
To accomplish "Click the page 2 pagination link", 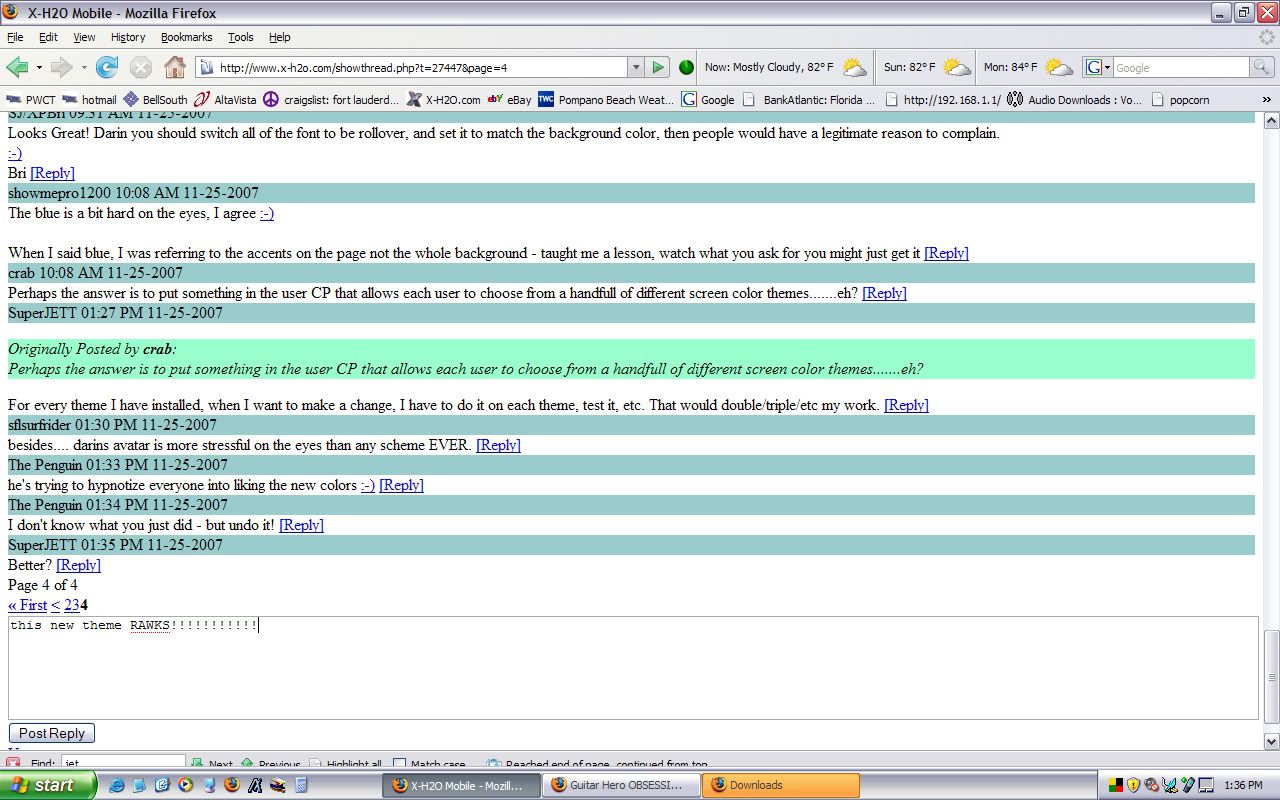I will pyautogui.click(x=68, y=605).
